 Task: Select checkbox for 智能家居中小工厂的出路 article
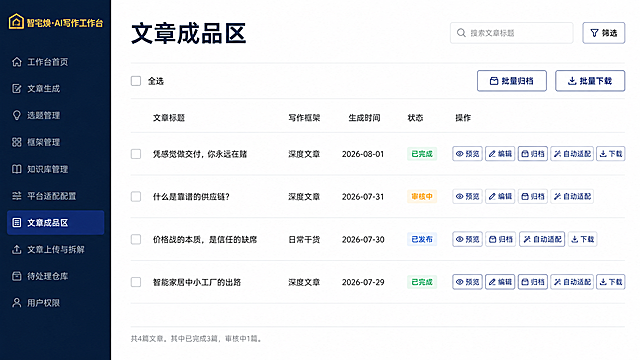coord(136,282)
